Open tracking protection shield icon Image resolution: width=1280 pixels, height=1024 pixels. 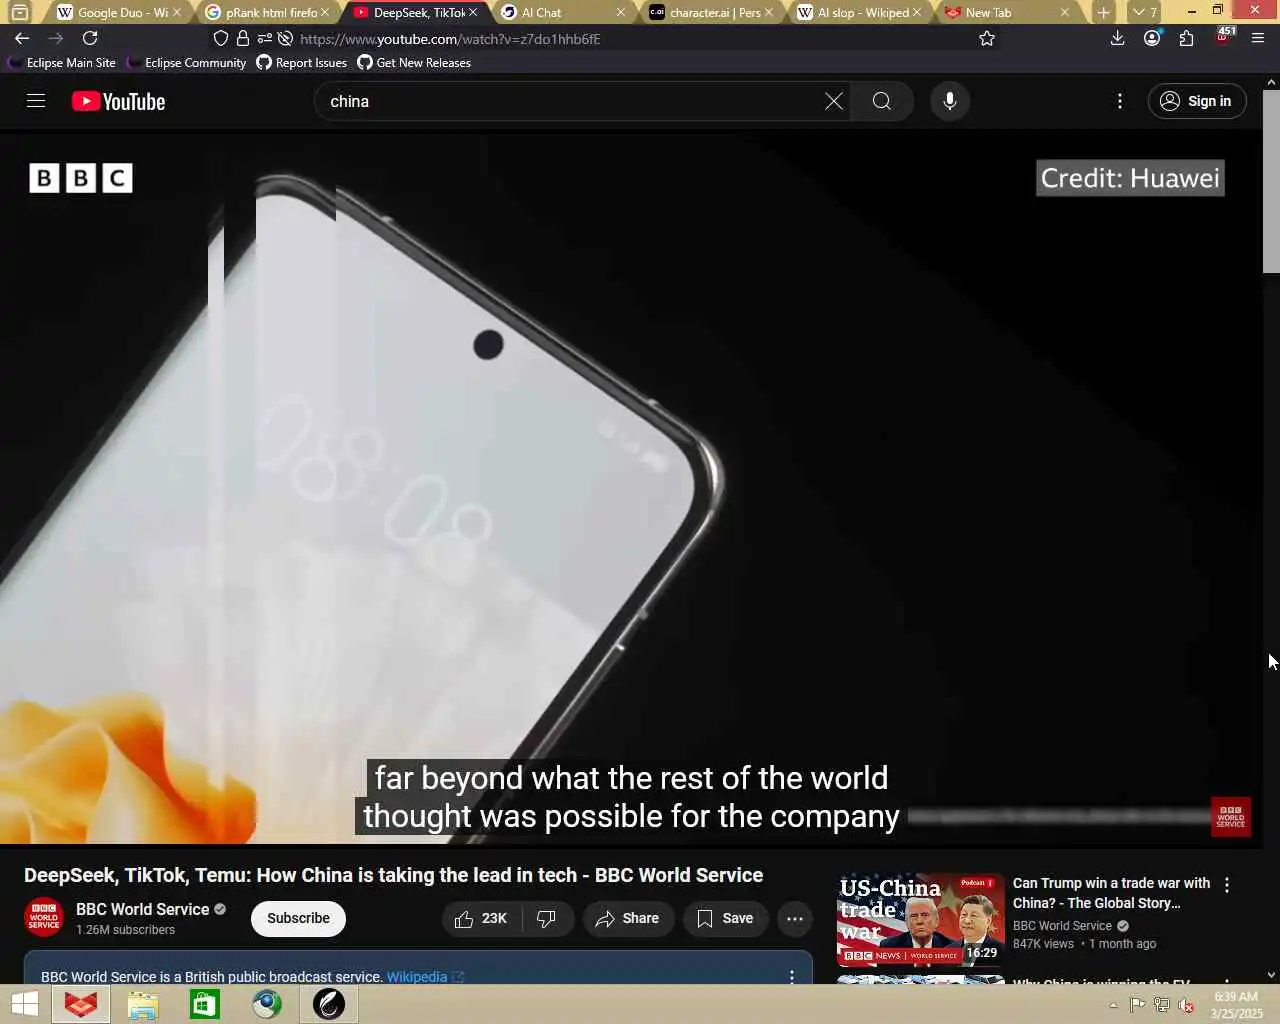point(221,38)
